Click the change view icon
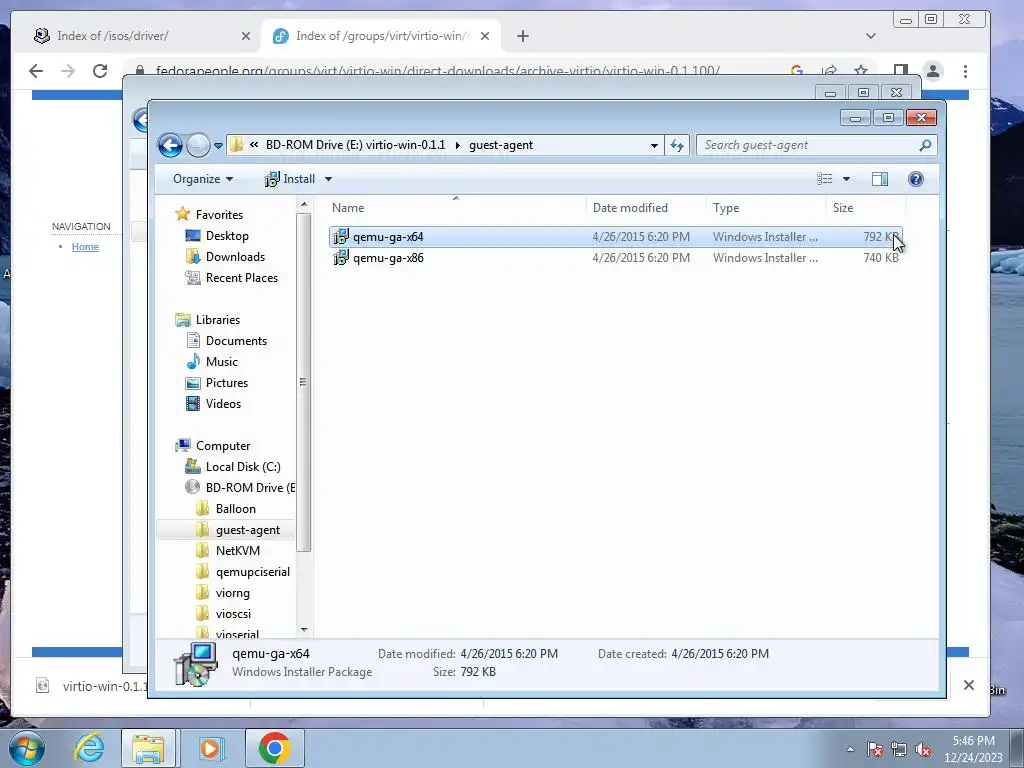Viewport: 1024px width, 768px height. pos(824,179)
